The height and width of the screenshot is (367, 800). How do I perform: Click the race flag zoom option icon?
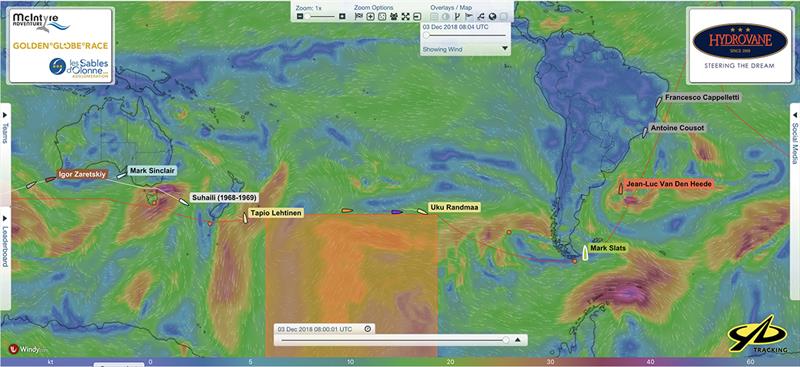(x=359, y=16)
